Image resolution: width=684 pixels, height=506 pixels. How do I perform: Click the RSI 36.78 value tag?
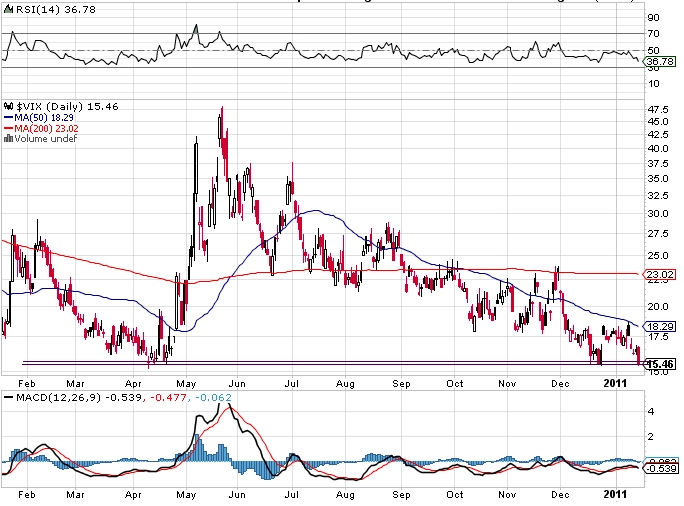pyautogui.click(x=659, y=62)
